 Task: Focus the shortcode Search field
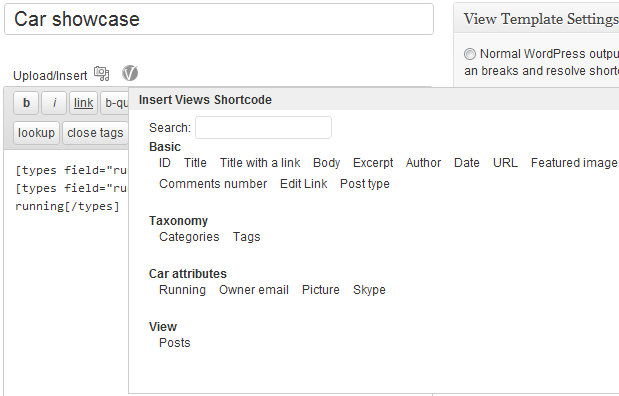[263, 128]
